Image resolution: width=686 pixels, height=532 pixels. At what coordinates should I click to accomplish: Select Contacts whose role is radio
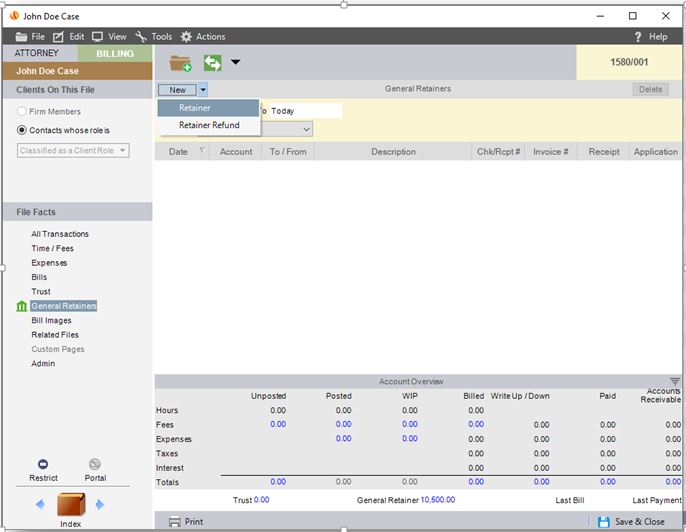(21, 130)
